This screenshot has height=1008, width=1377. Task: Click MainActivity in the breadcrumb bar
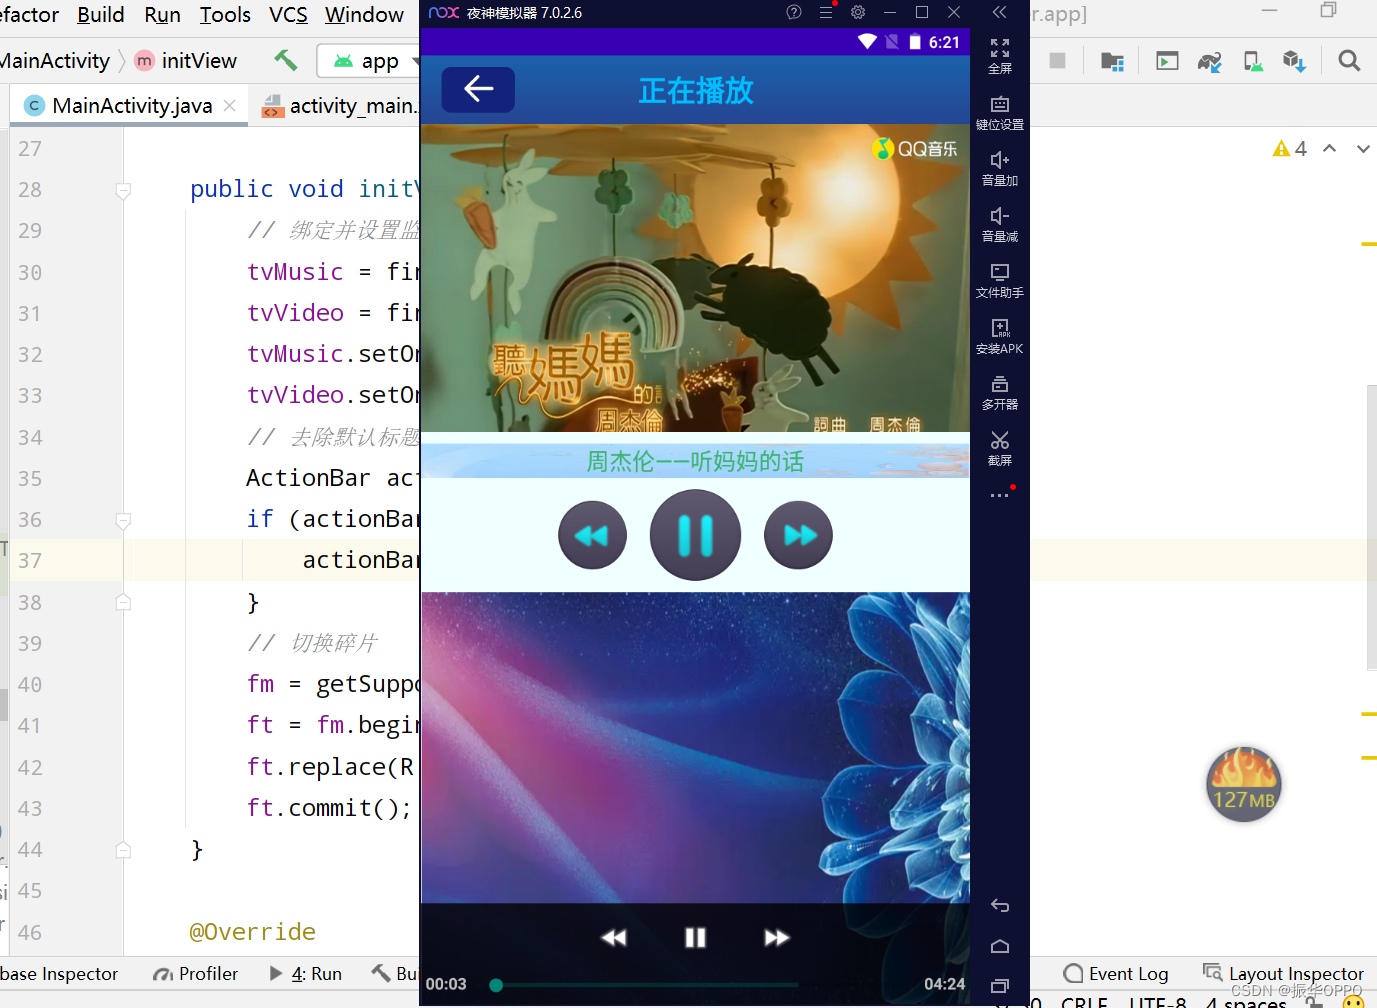[x=55, y=61]
